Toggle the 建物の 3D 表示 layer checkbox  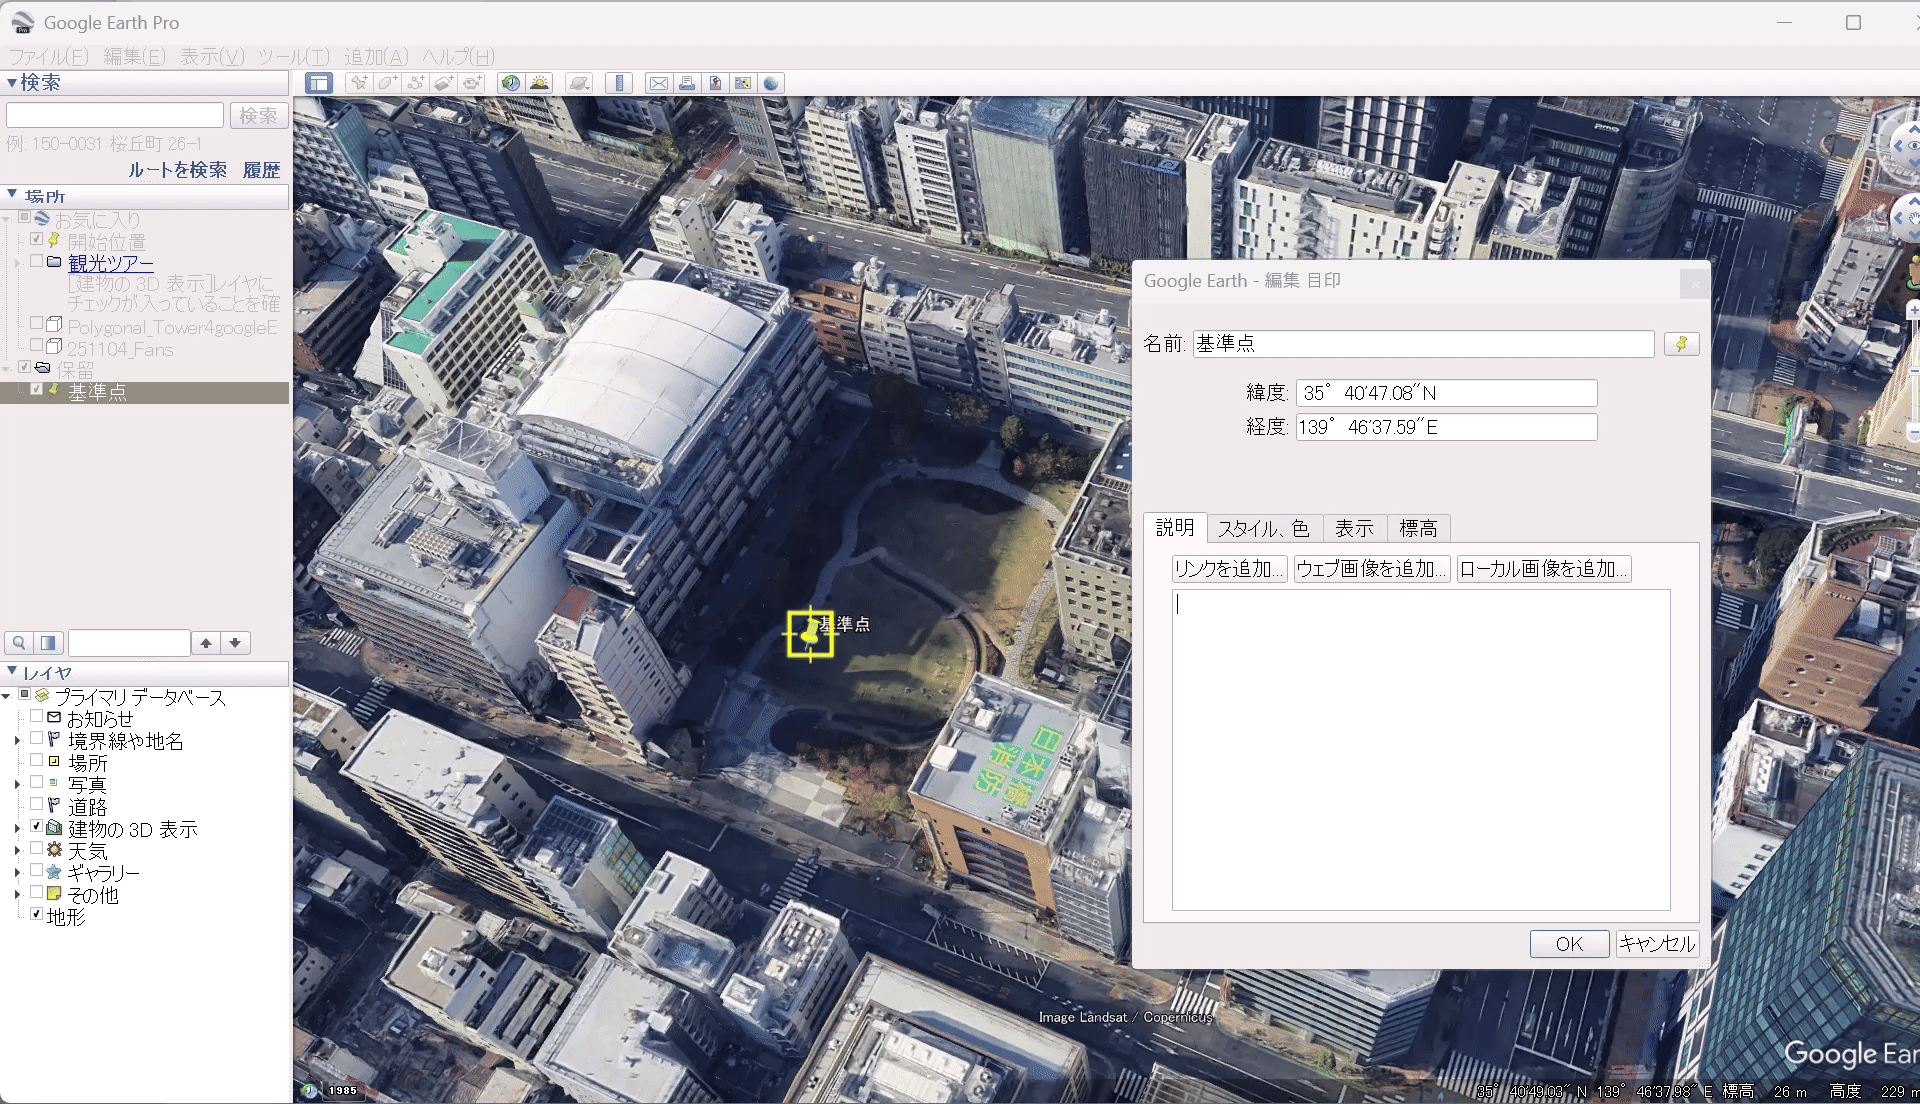pos(37,827)
